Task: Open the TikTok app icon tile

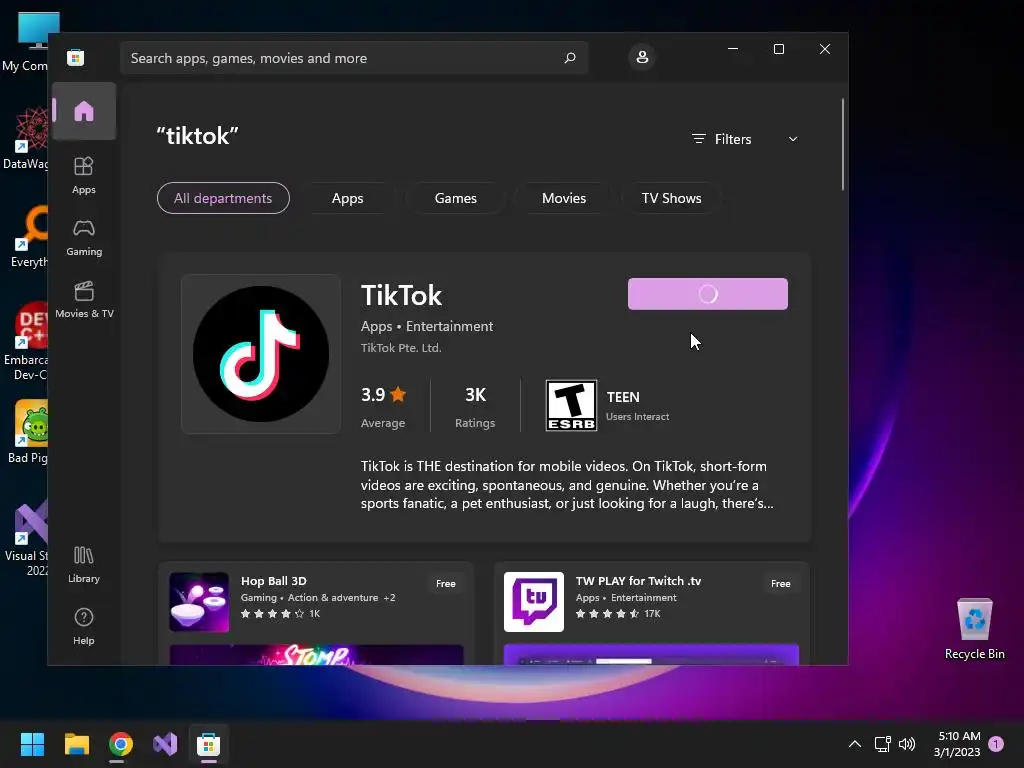Action: [x=261, y=354]
